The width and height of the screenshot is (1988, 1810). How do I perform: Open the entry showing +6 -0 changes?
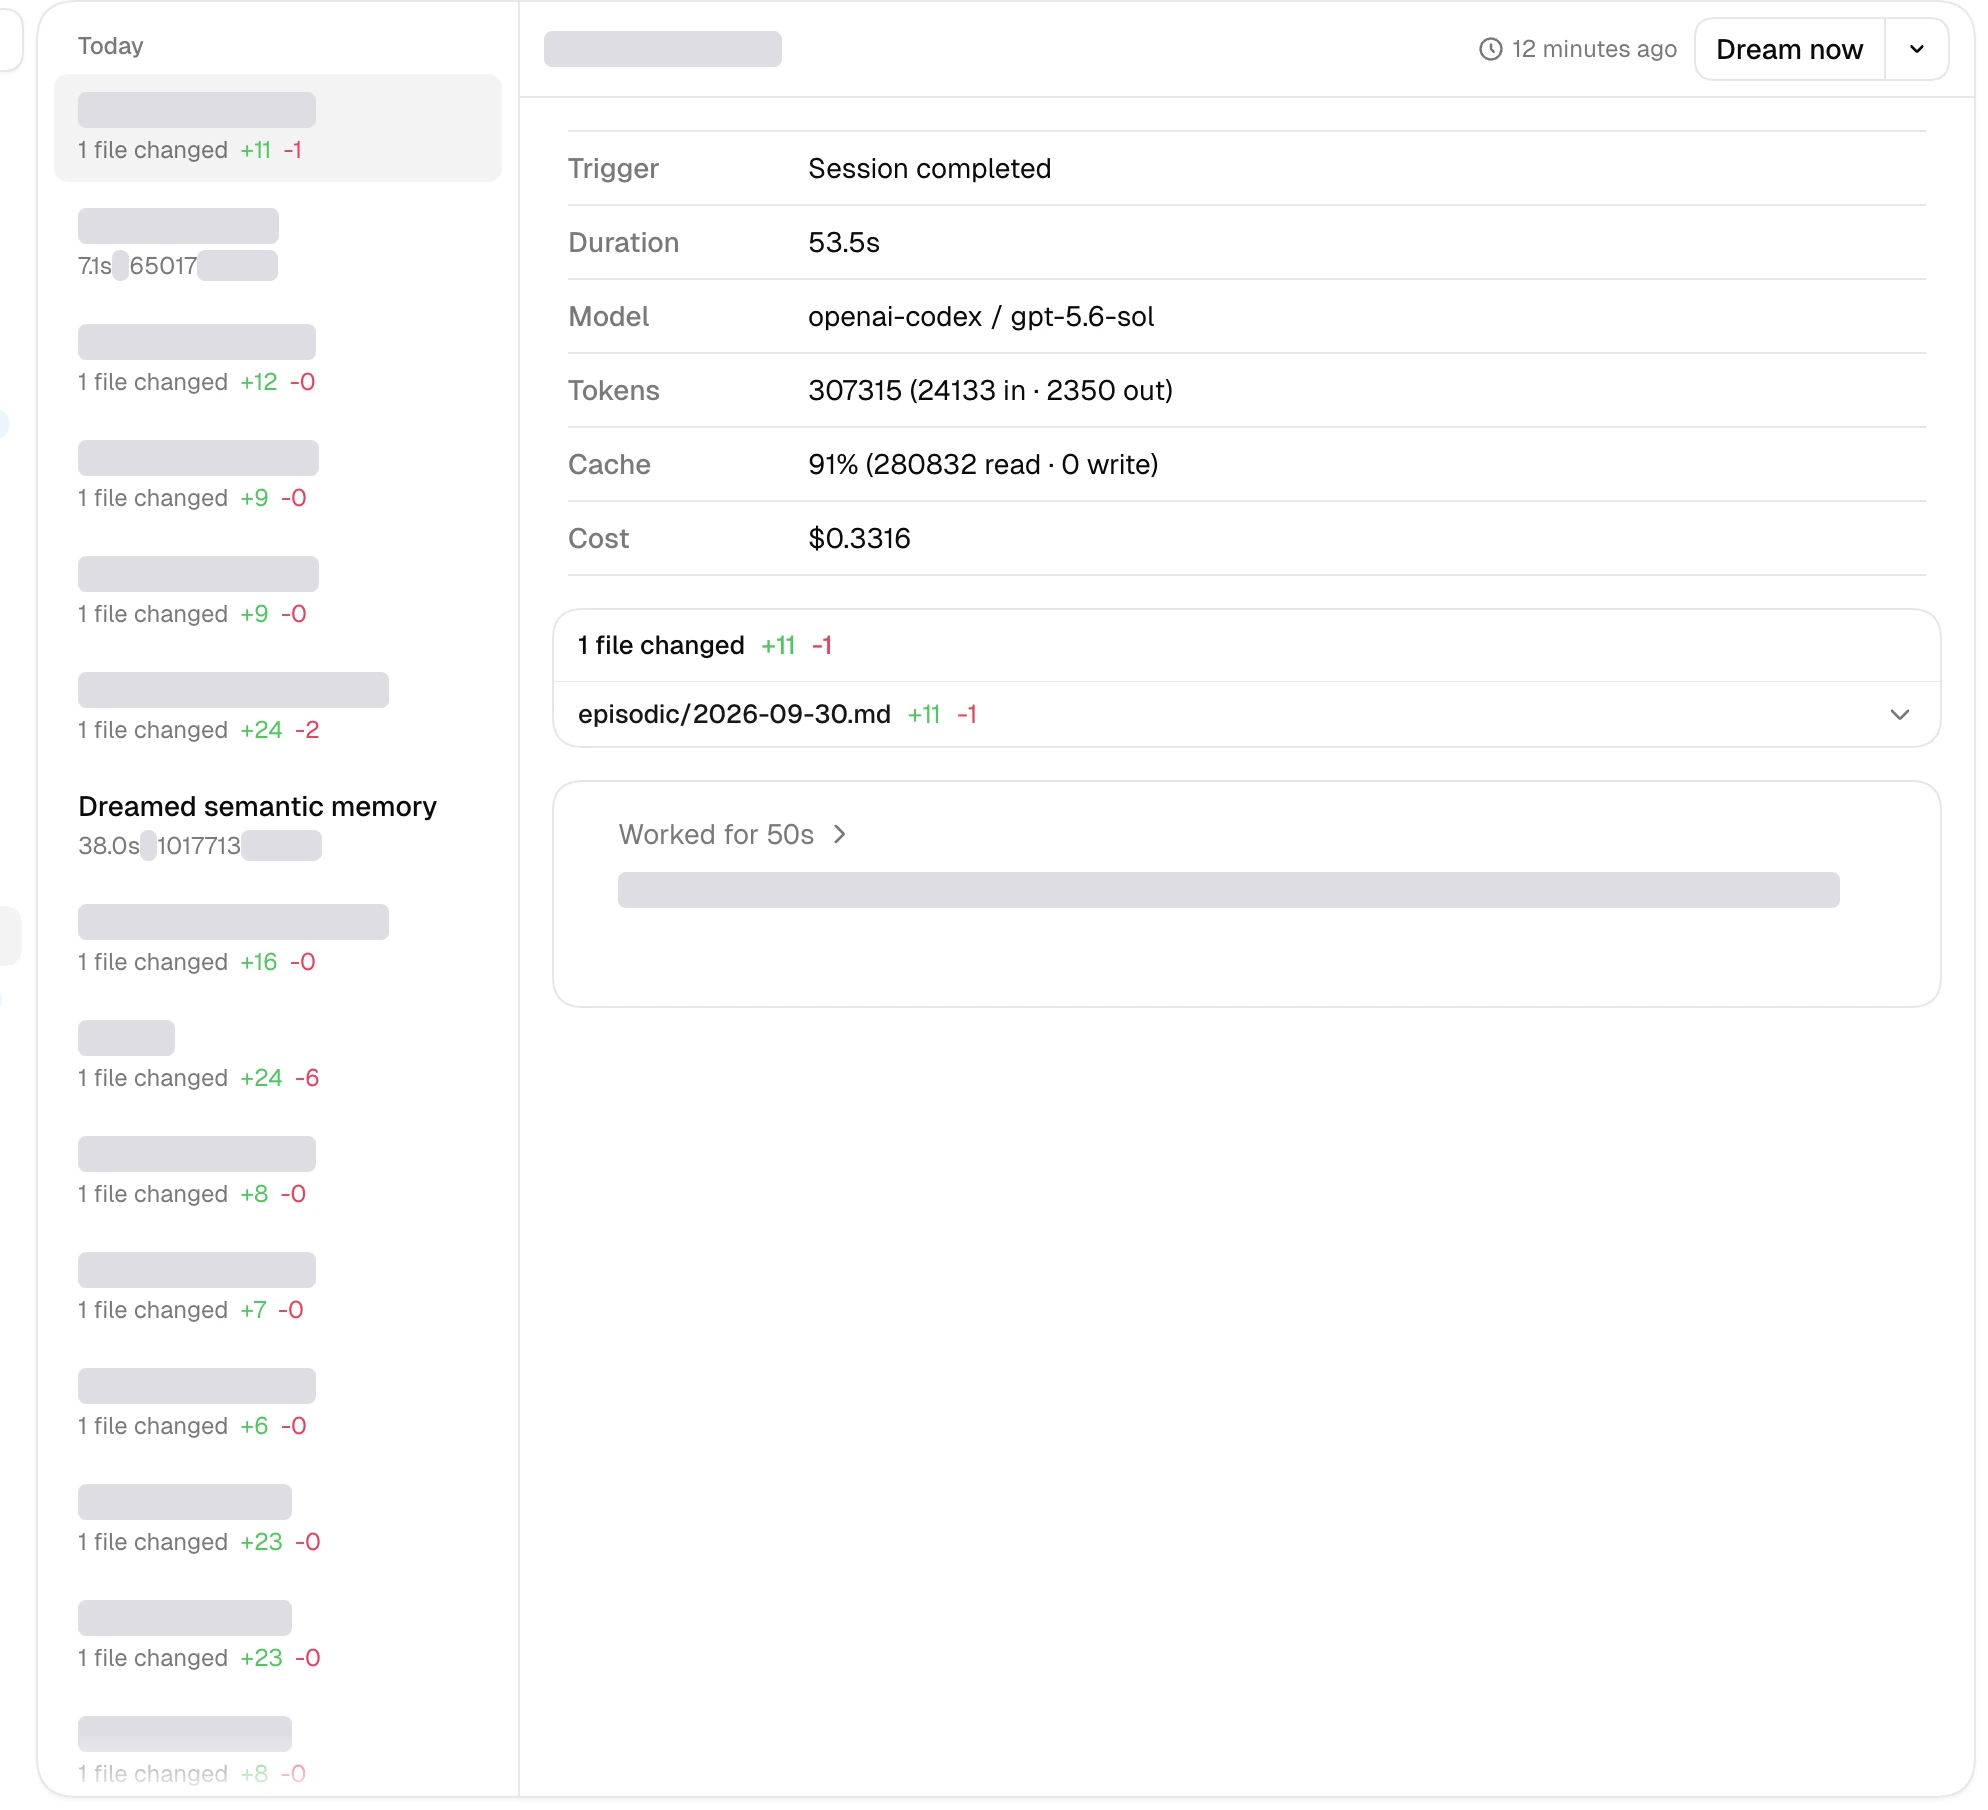pyautogui.click(x=278, y=1404)
